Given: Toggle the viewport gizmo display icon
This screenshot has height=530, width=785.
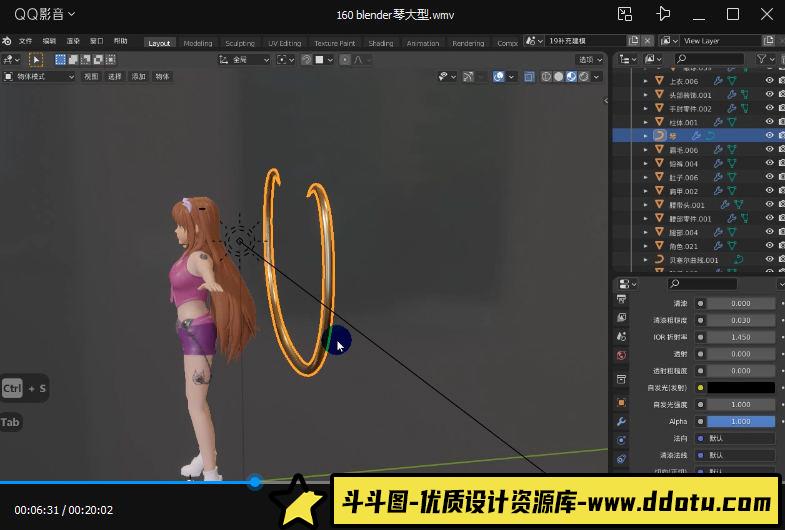Looking at the screenshot, I should (x=468, y=77).
